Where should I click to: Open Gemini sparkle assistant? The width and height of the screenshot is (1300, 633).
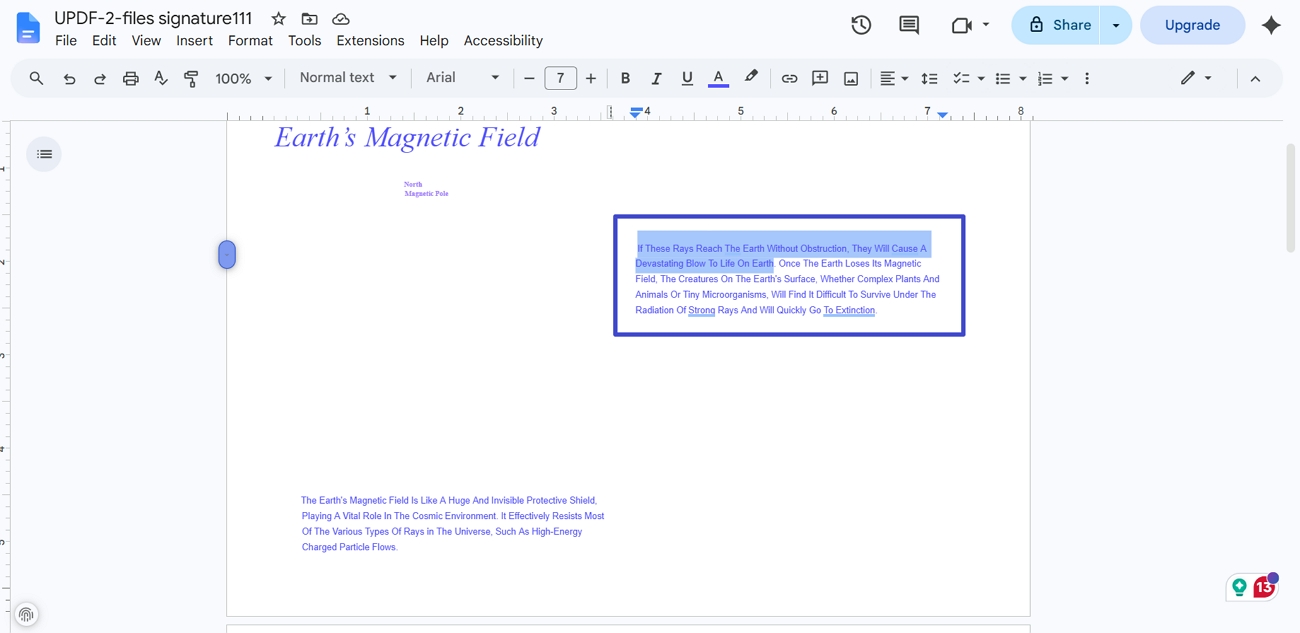click(1271, 25)
